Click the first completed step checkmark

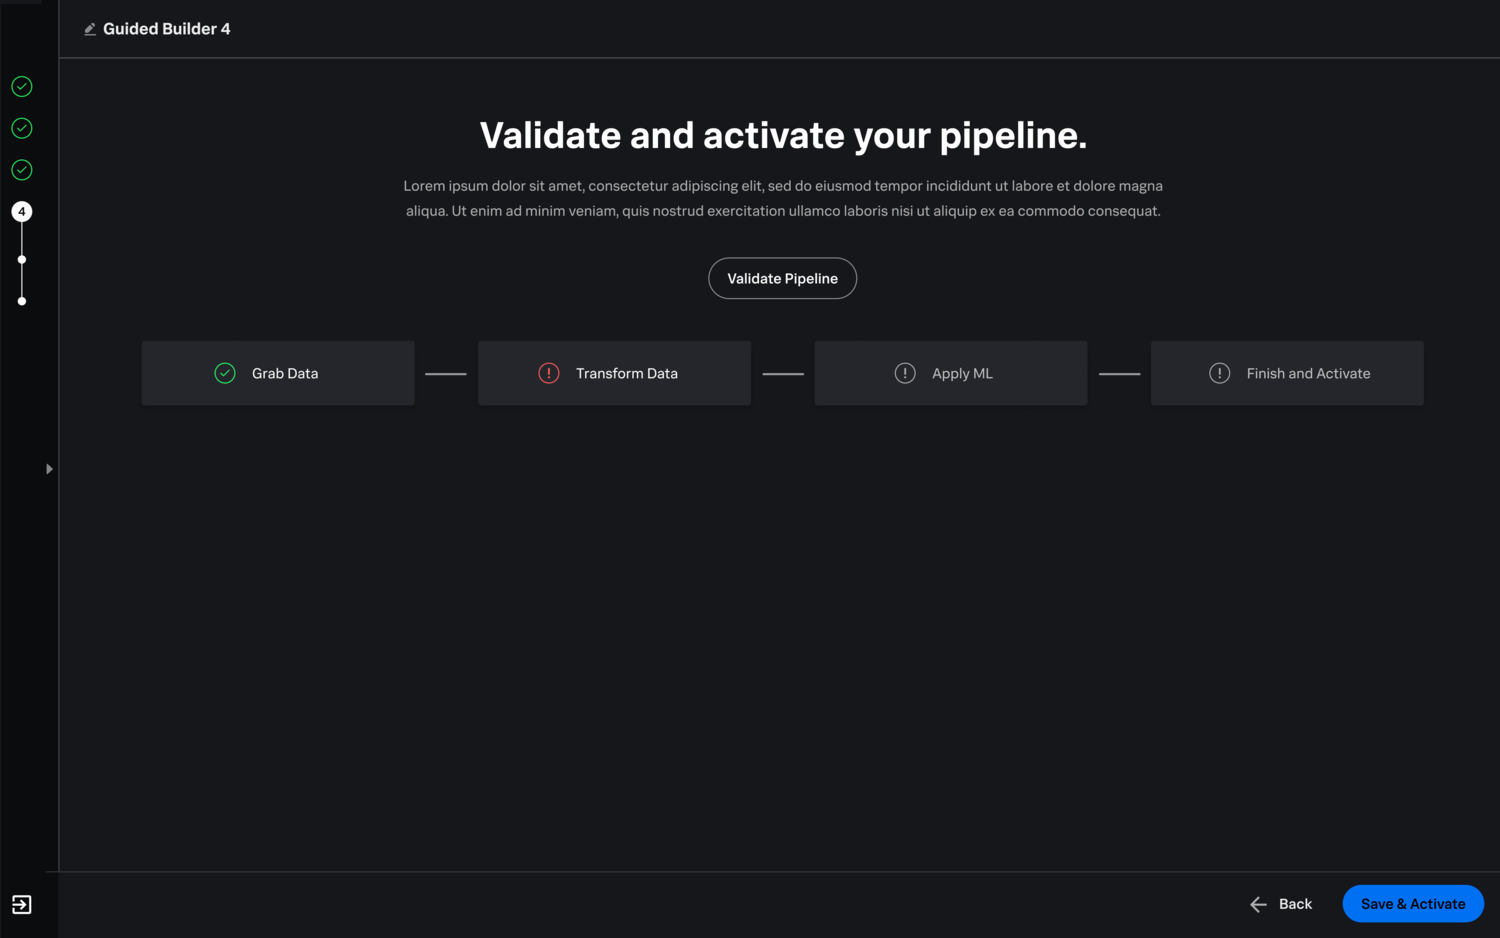(22, 87)
